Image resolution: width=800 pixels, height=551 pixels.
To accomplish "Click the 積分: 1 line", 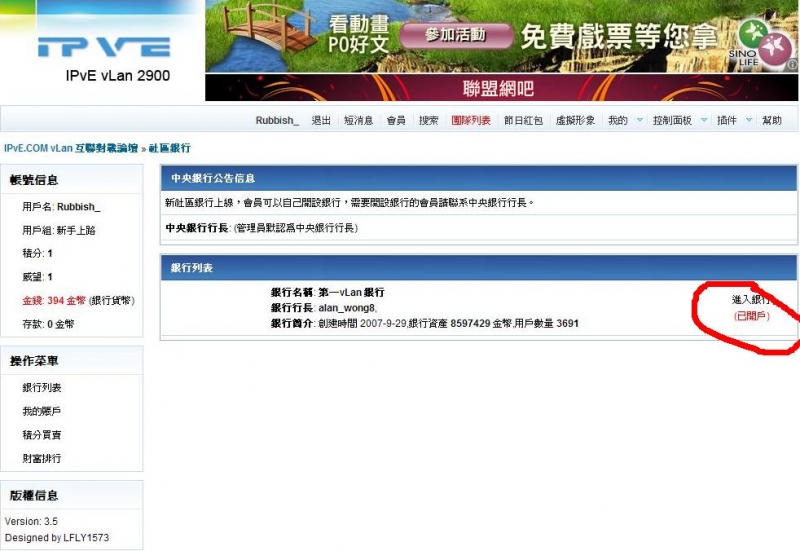I will point(37,254).
